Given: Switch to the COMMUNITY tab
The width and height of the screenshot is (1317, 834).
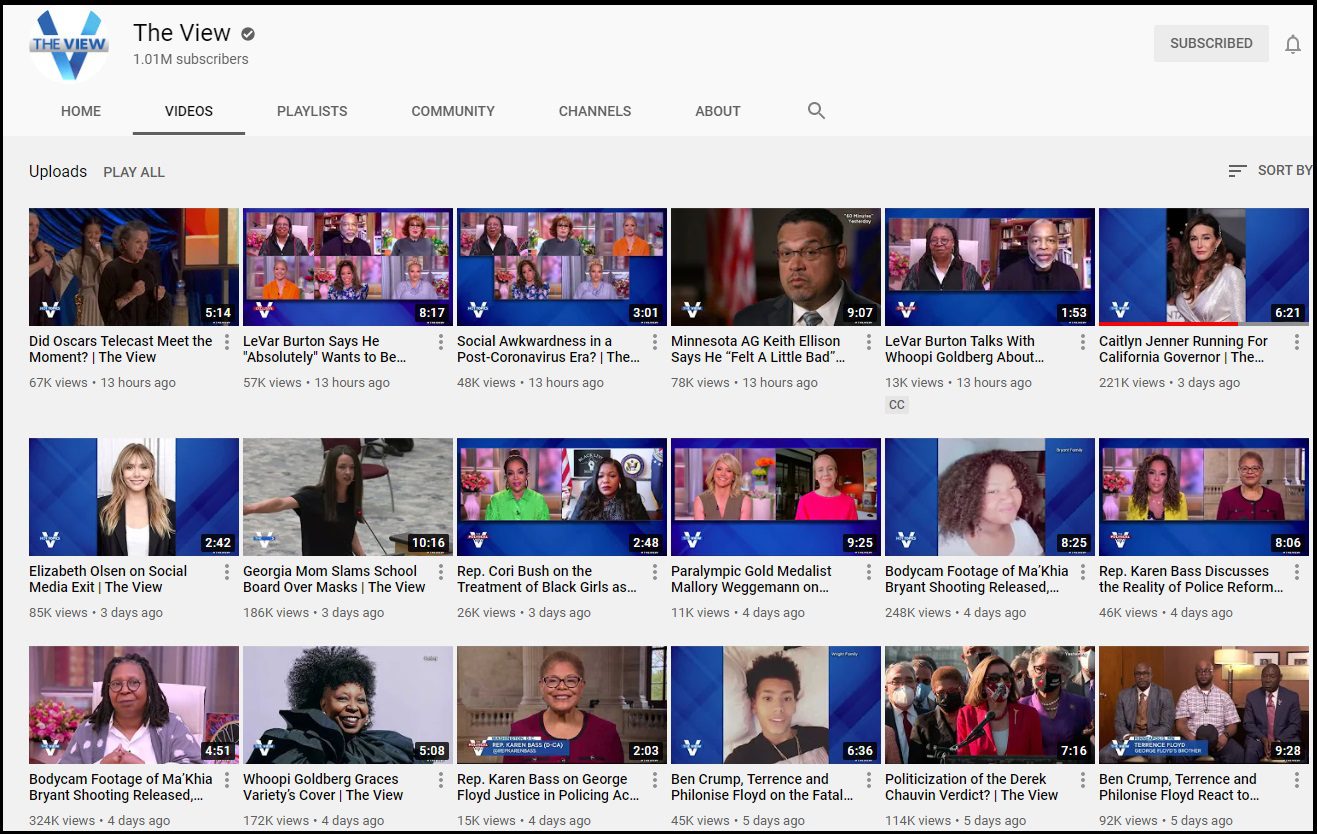Looking at the screenshot, I should [453, 111].
